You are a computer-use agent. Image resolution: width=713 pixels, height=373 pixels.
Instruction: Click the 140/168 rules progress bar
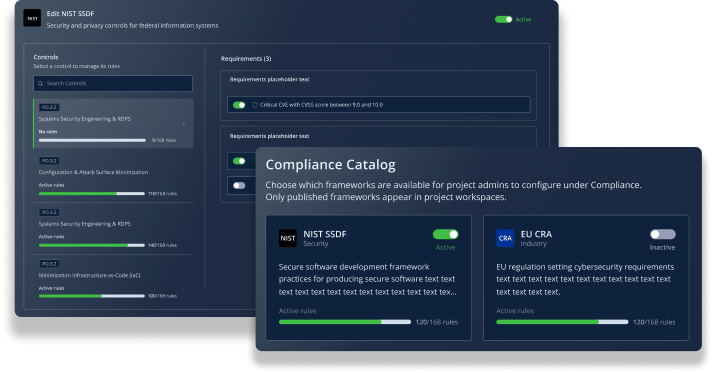click(x=92, y=245)
